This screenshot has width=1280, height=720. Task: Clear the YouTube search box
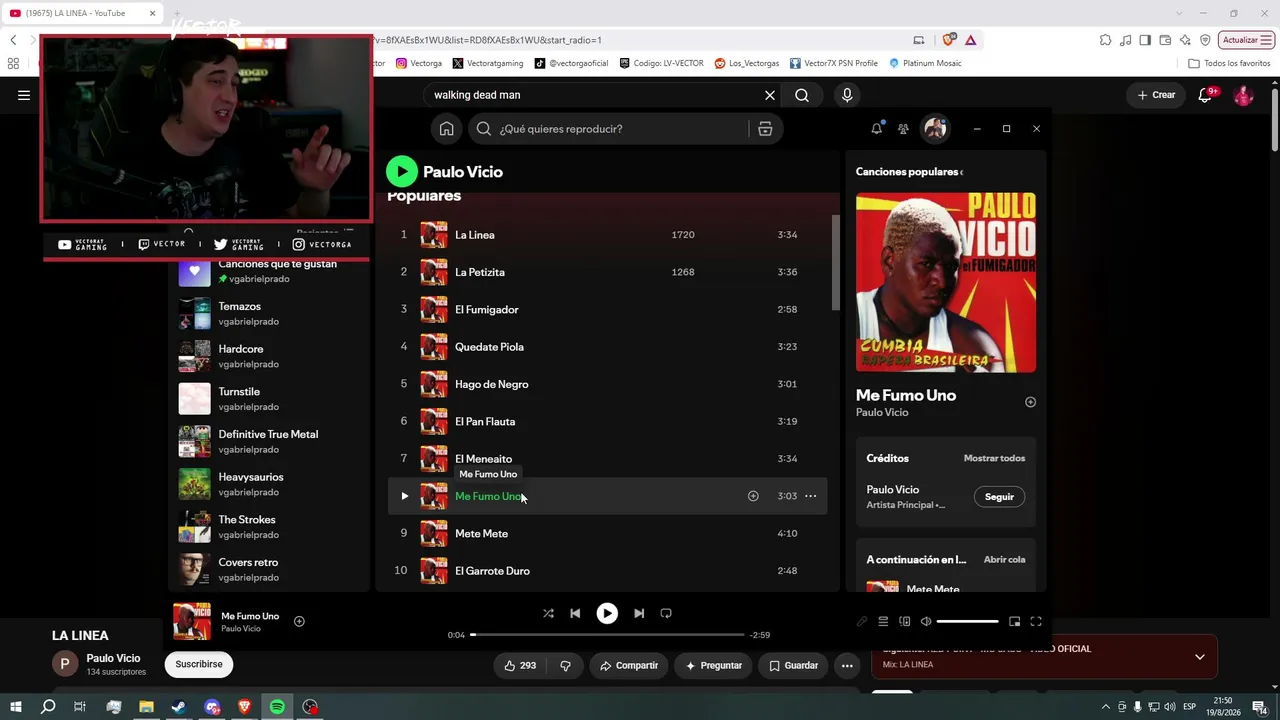point(770,95)
